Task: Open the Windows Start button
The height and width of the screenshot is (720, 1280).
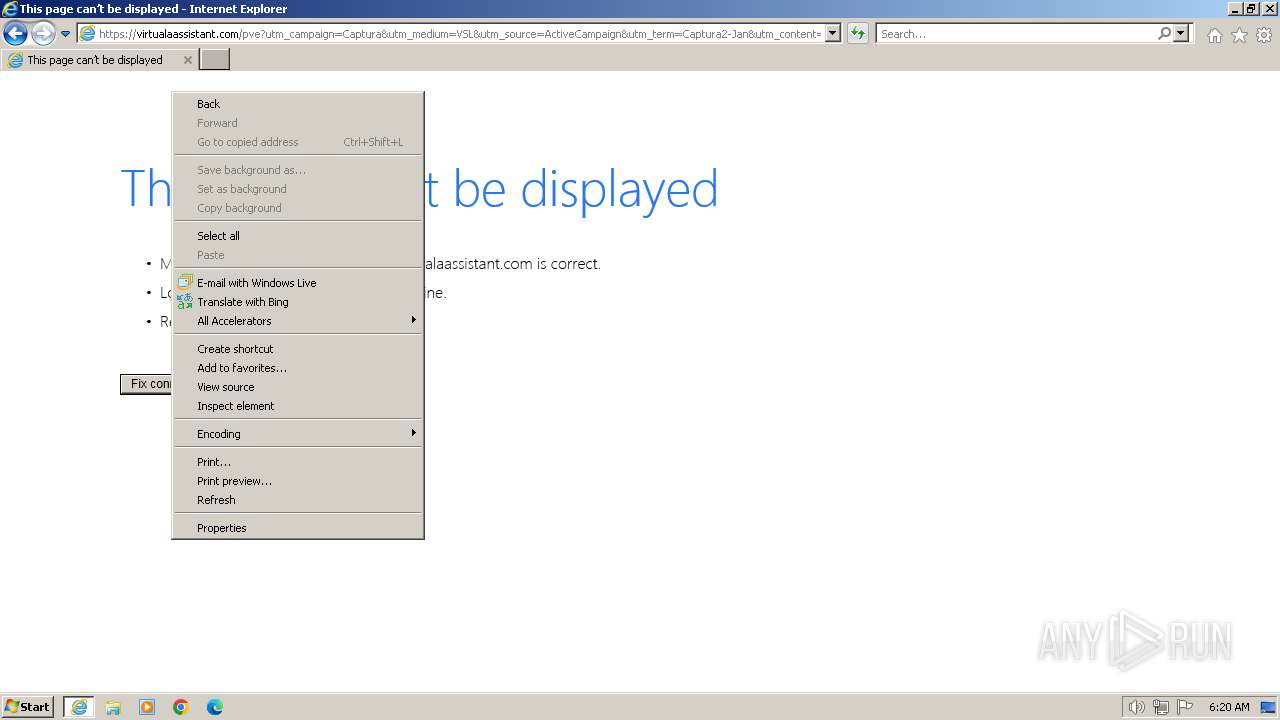Action: click(x=27, y=707)
